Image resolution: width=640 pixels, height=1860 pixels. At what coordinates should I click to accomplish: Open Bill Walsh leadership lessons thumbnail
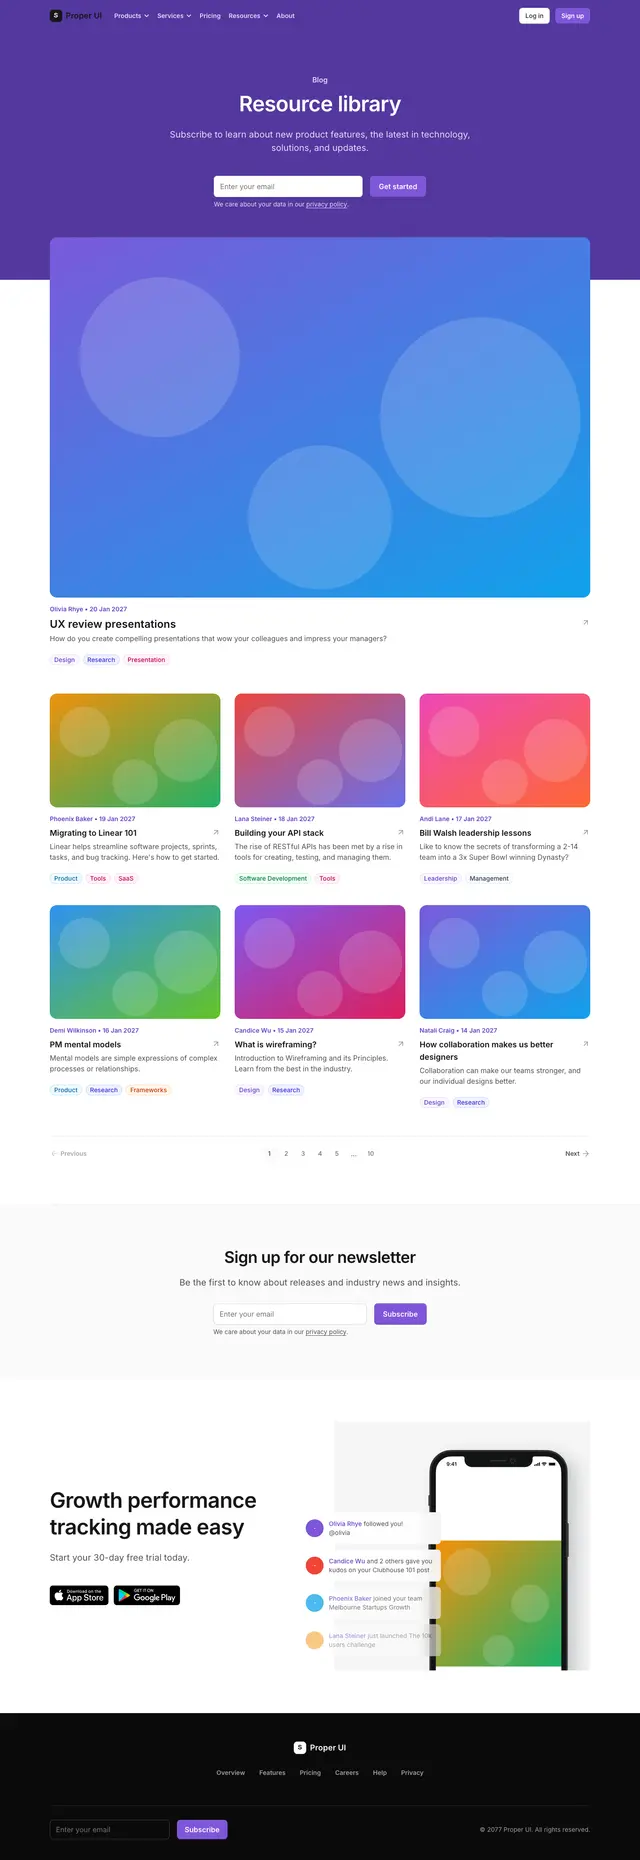[x=505, y=750]
